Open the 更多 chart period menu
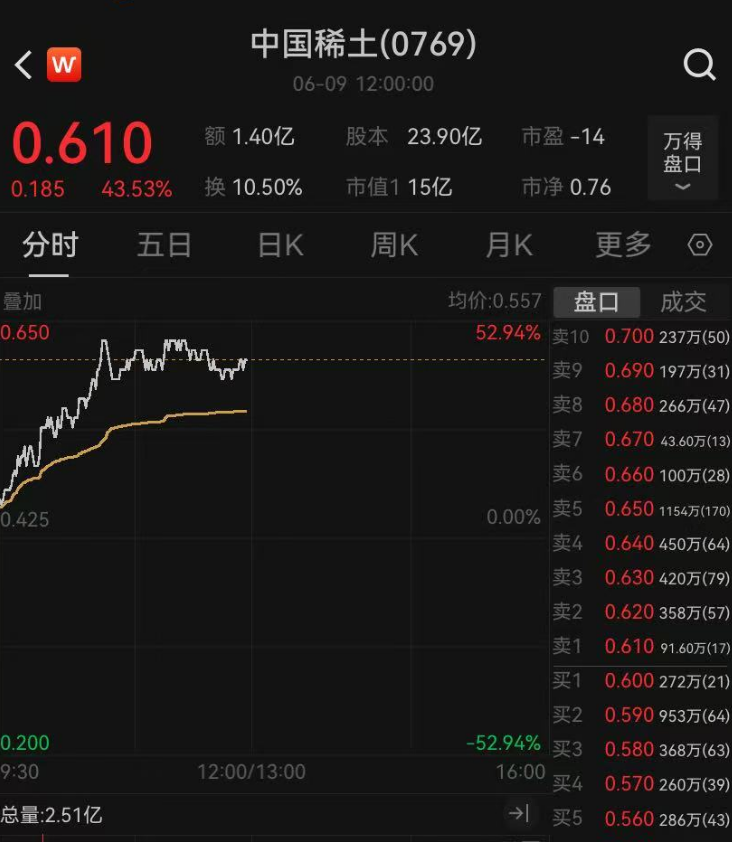732x842 pixels. click(623, 245)
